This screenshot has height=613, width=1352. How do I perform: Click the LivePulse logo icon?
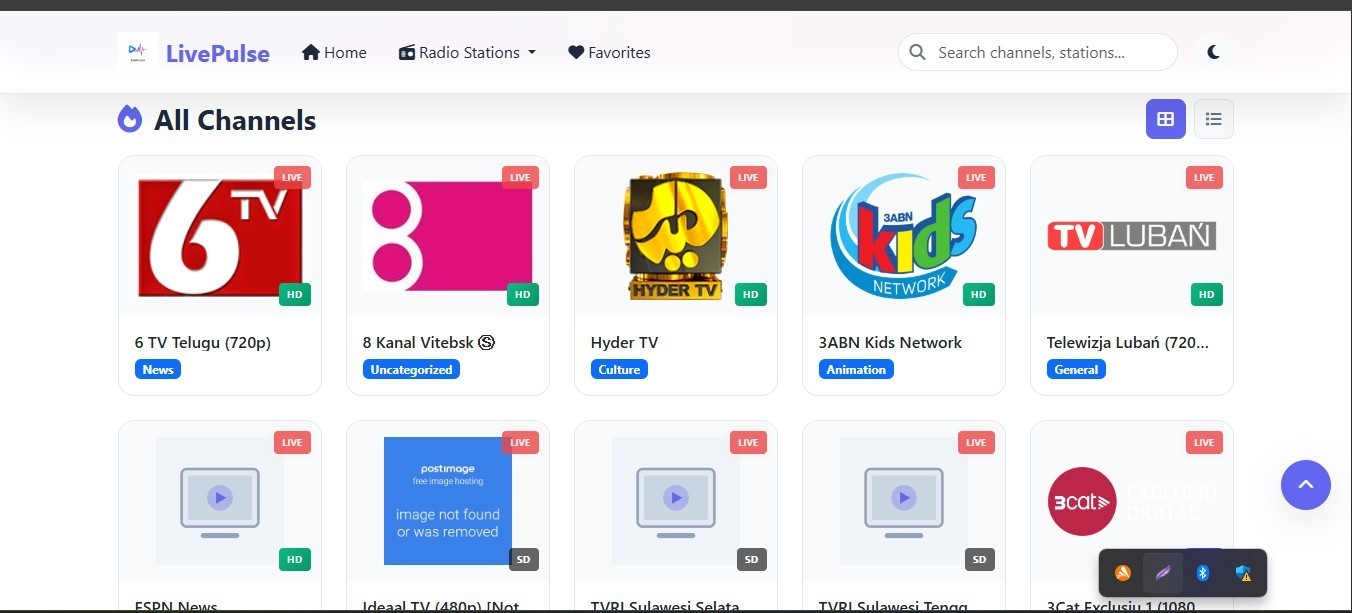point(138,51)
